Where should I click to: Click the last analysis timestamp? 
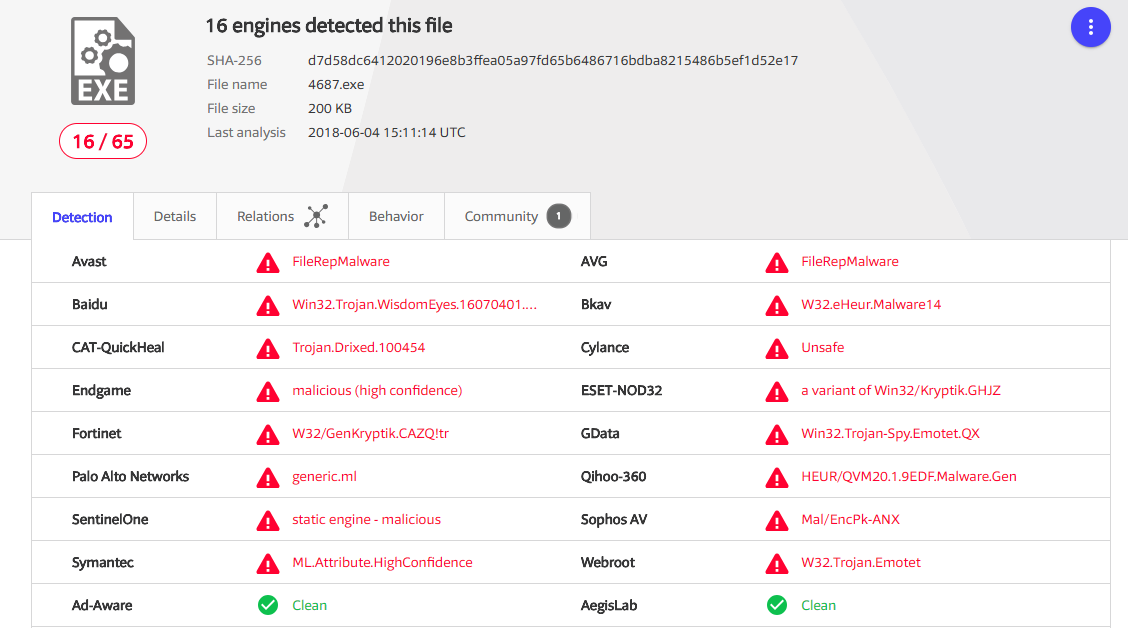coord(387,132)
